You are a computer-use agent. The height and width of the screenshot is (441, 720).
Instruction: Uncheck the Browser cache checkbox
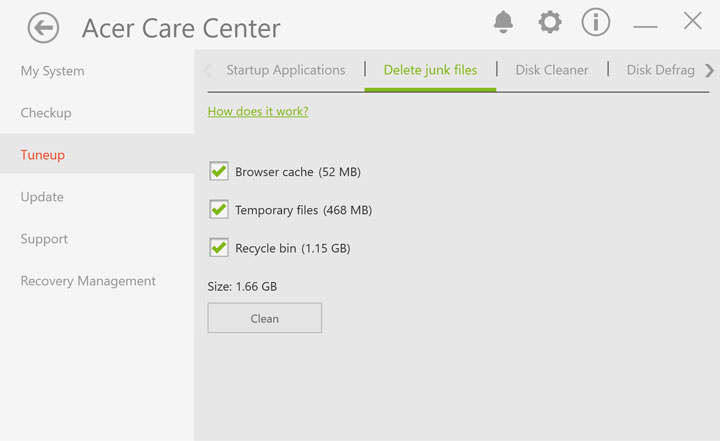pos(219,172)
